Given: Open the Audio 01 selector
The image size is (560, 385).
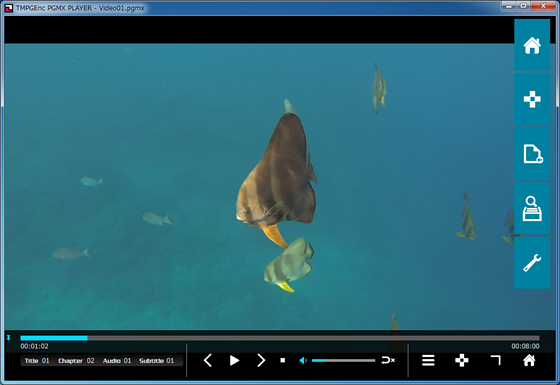Looking at the screenshot, I should (117, 361).
